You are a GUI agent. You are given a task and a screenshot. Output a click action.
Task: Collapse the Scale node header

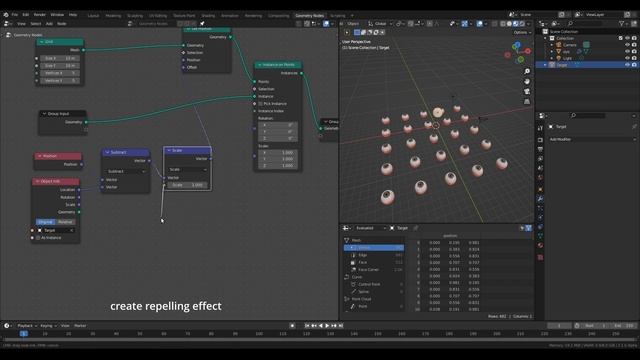pyautogui.click(x=169, y=150)
